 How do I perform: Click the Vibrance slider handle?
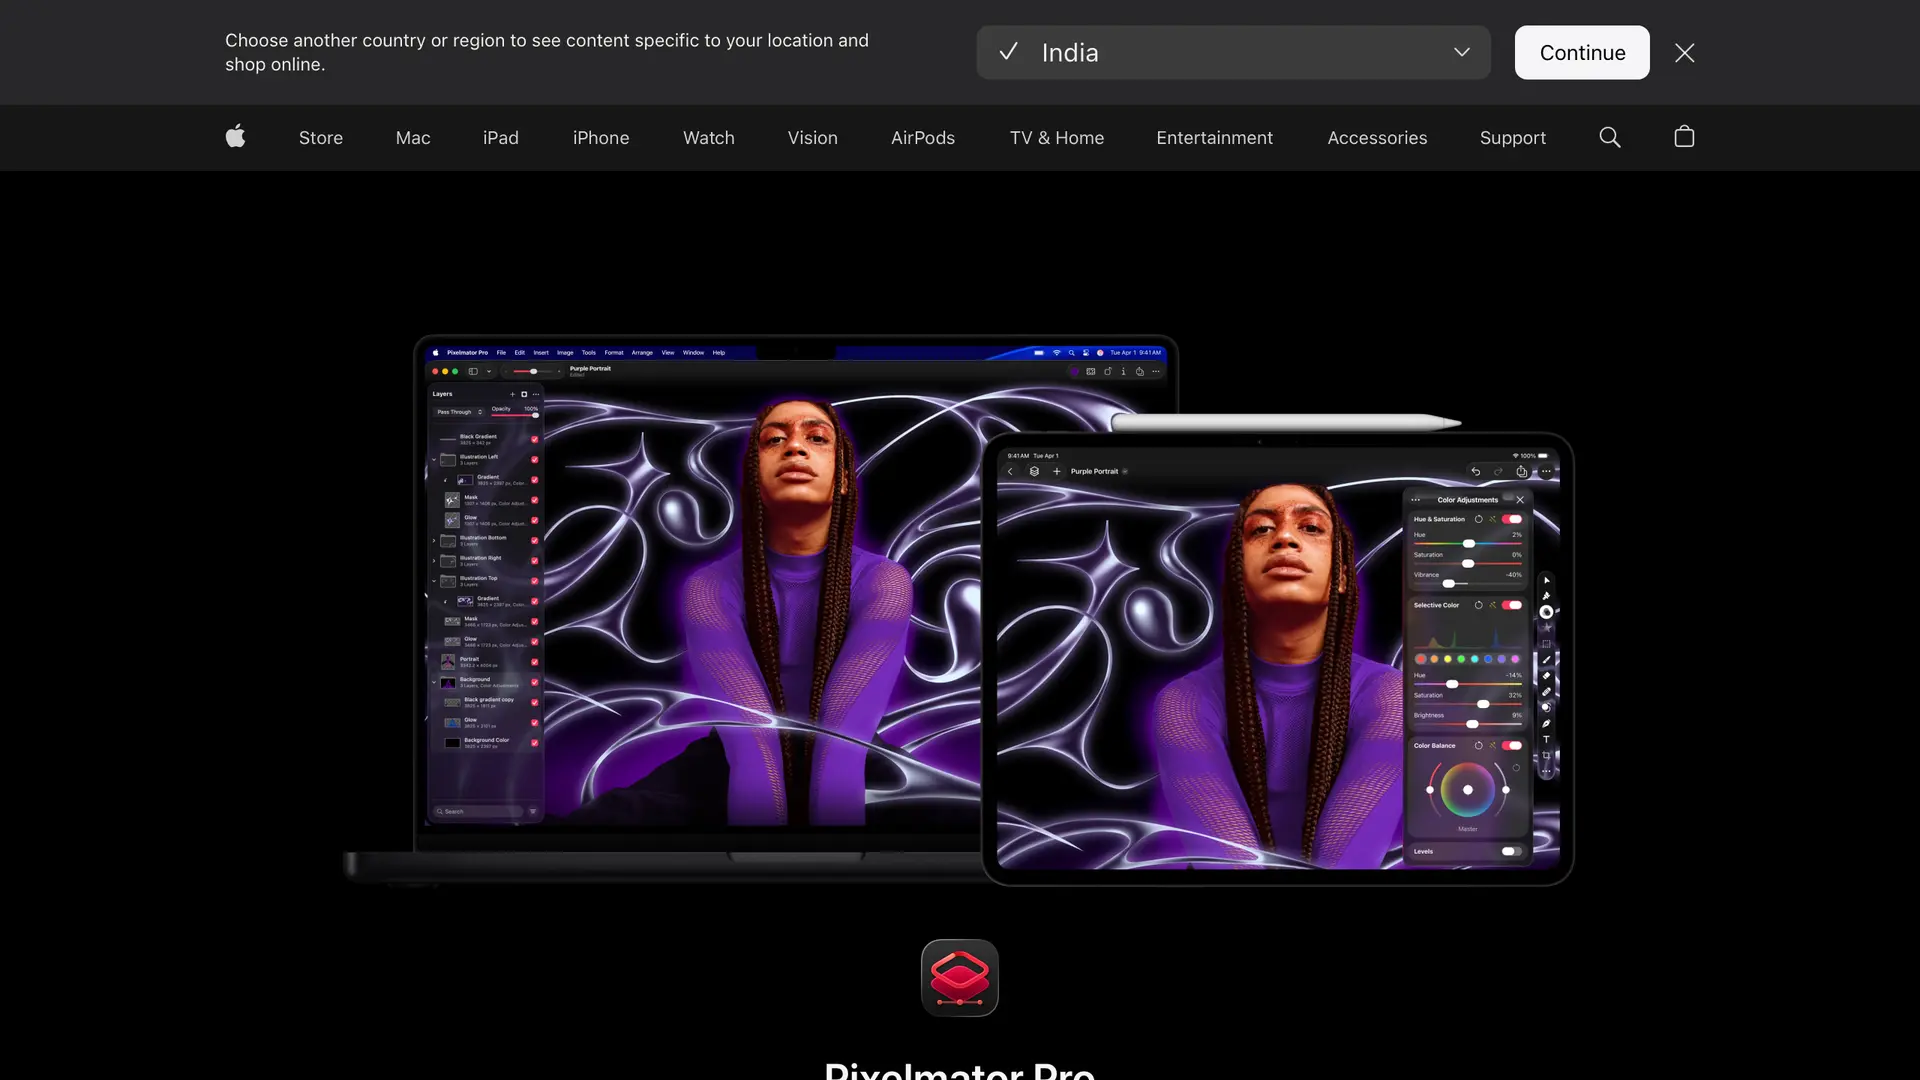1448,583
